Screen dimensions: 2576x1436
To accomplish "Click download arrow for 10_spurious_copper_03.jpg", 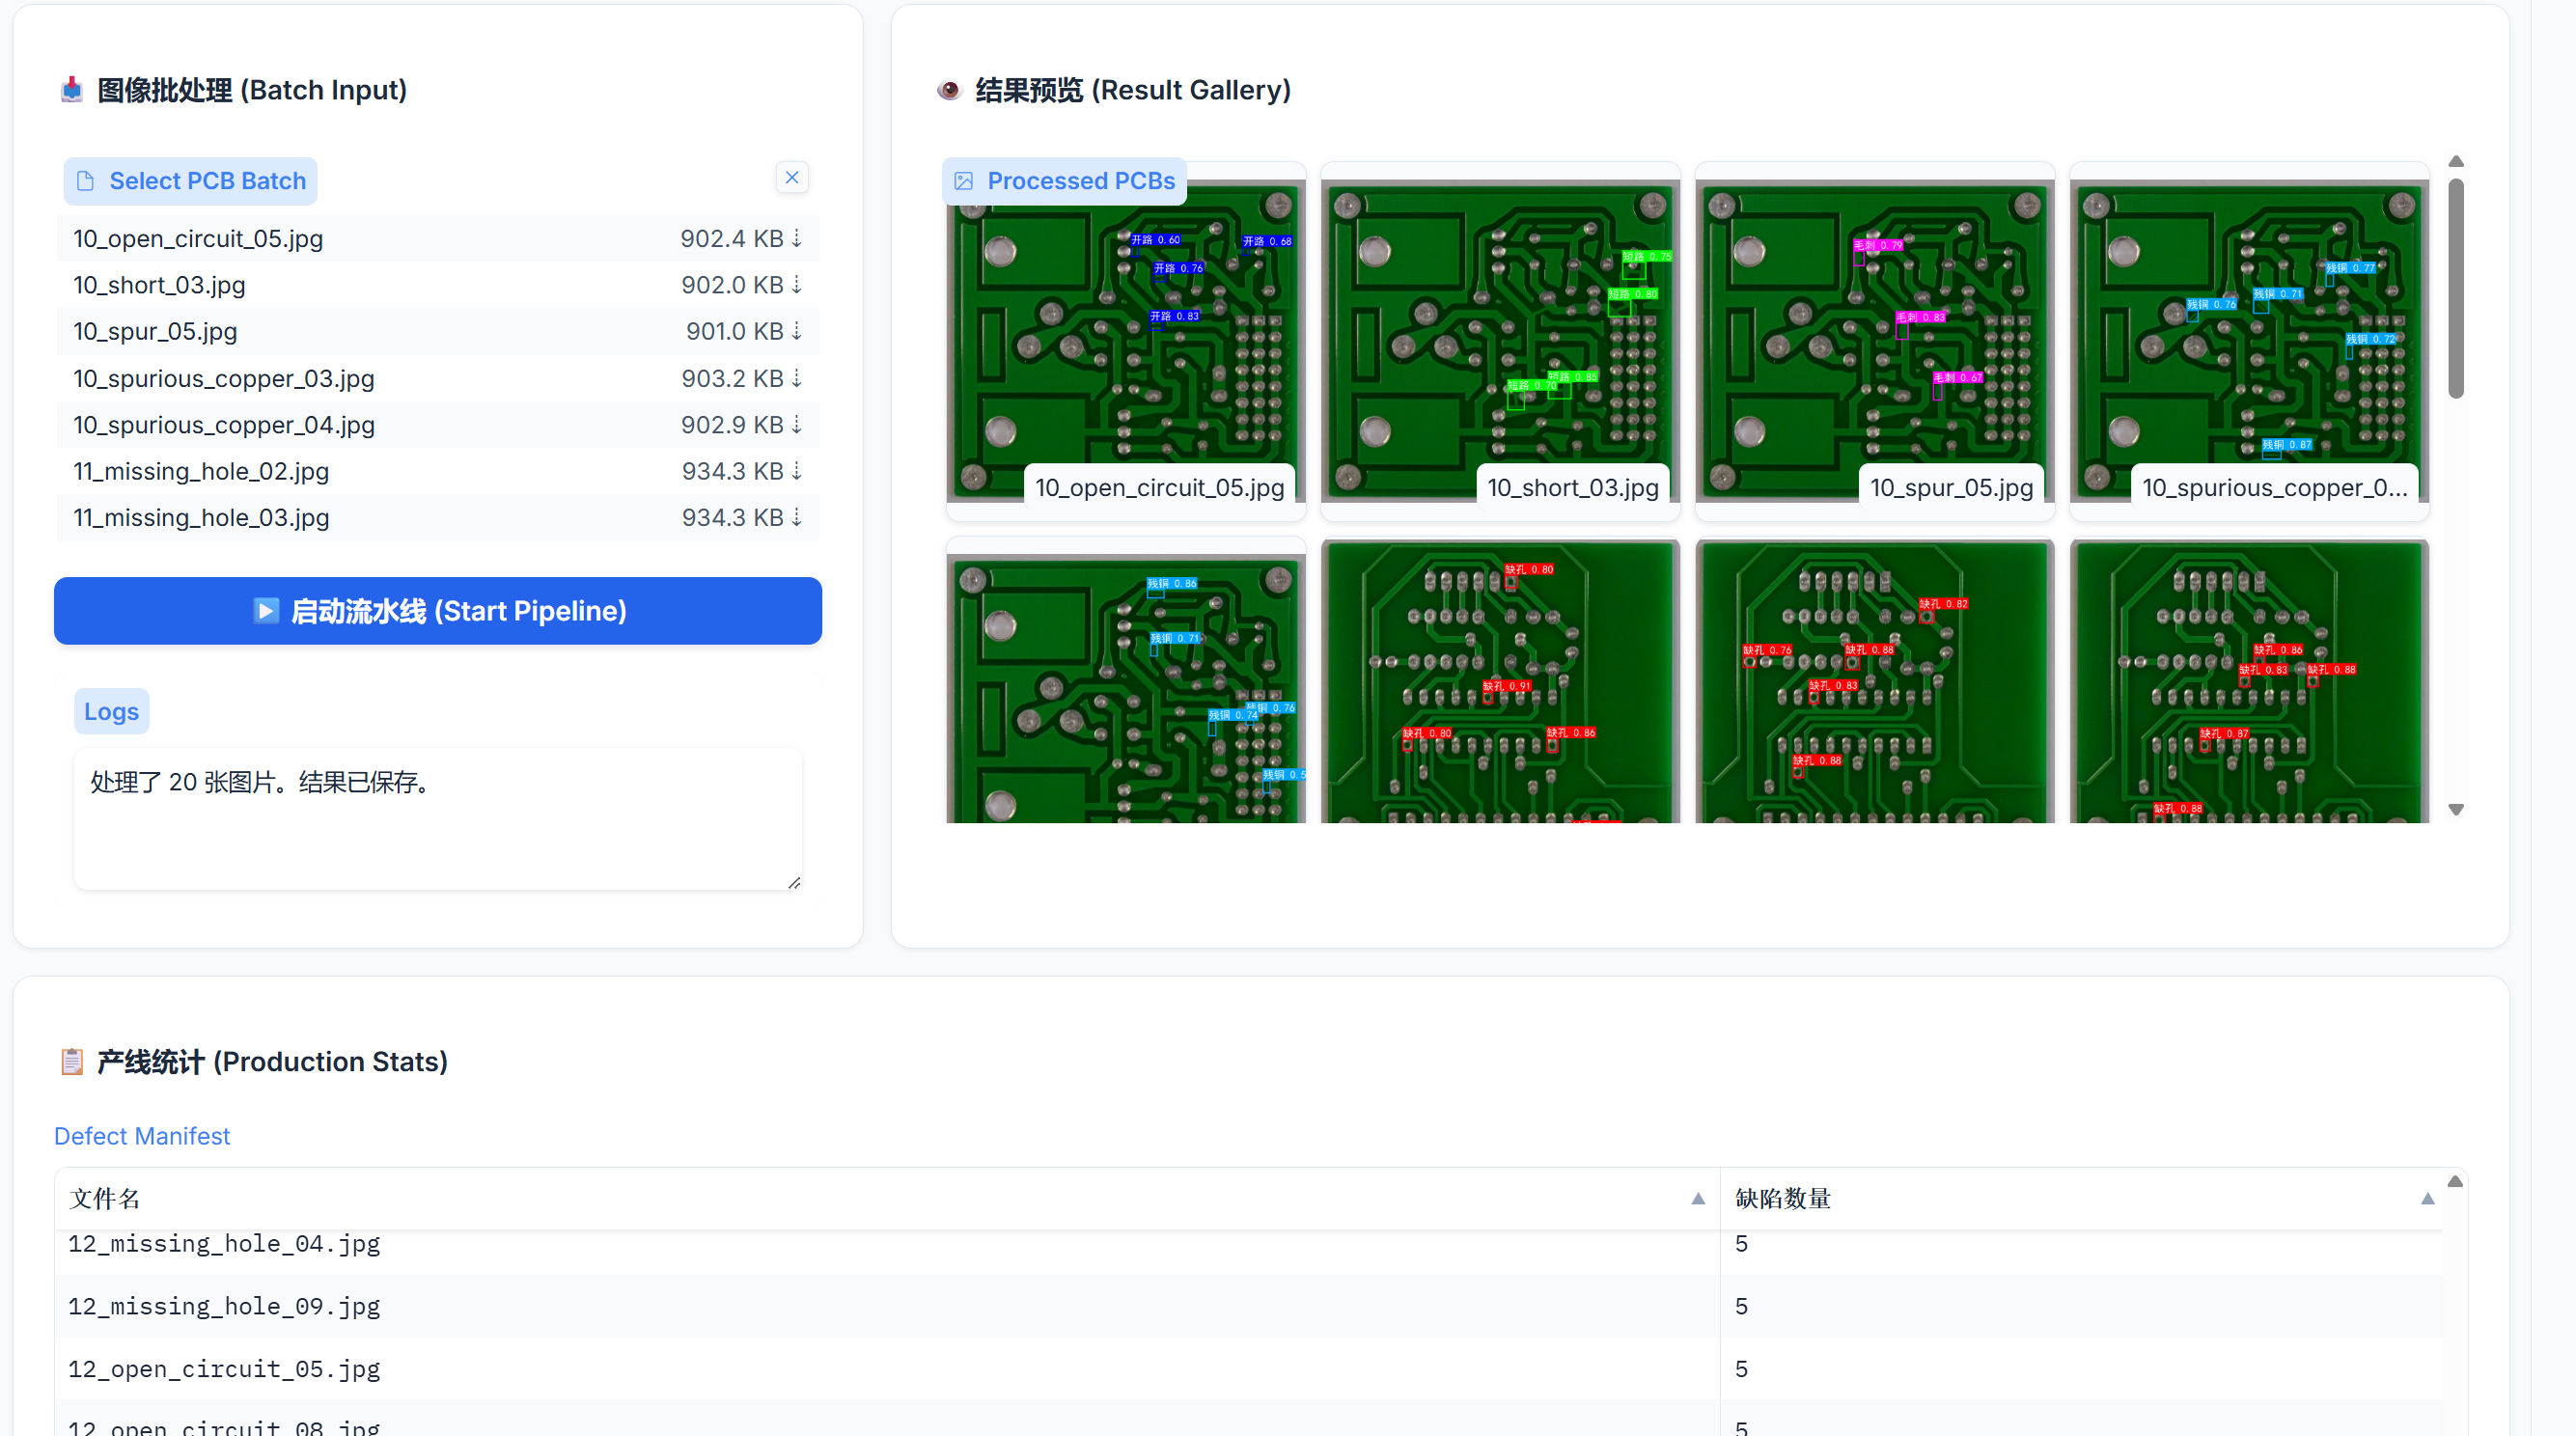I will coord(797,378).
